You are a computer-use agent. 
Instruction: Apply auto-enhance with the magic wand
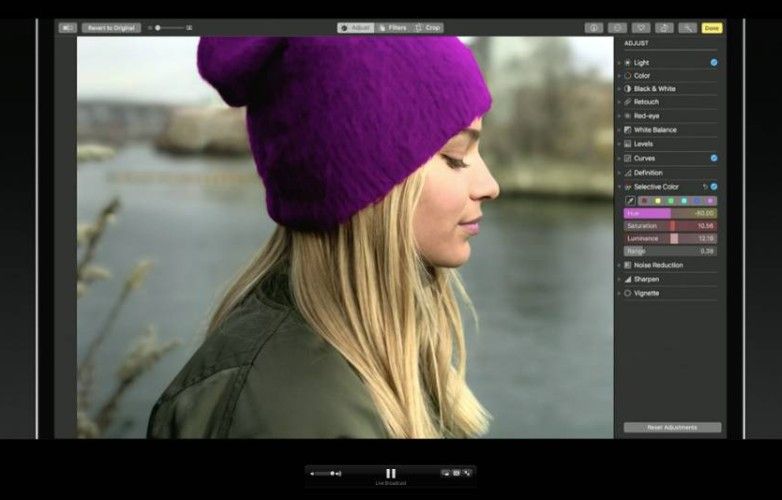tap(687, 28)
